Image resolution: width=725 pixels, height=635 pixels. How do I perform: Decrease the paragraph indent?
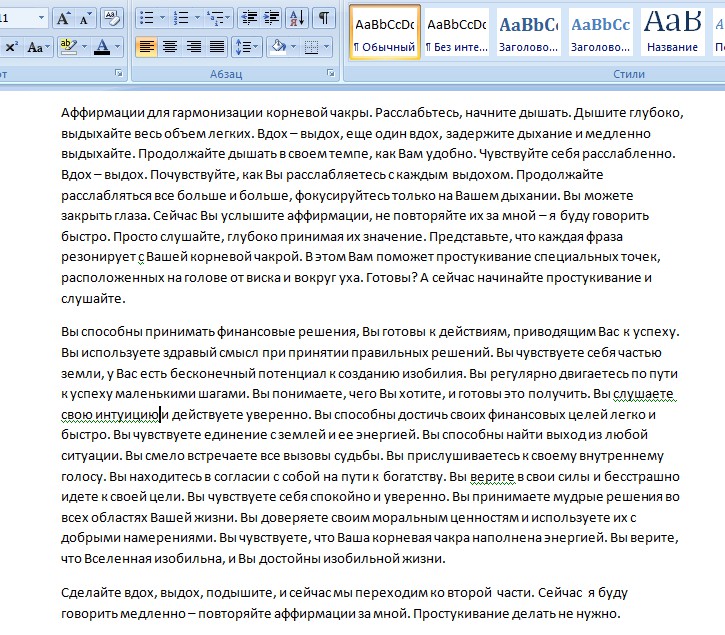[x=250, y=18]
